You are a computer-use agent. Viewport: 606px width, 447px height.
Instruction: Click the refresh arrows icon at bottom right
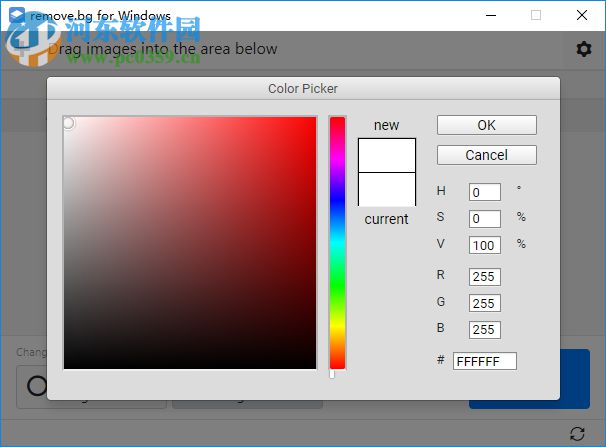click(x=577, y=433)
